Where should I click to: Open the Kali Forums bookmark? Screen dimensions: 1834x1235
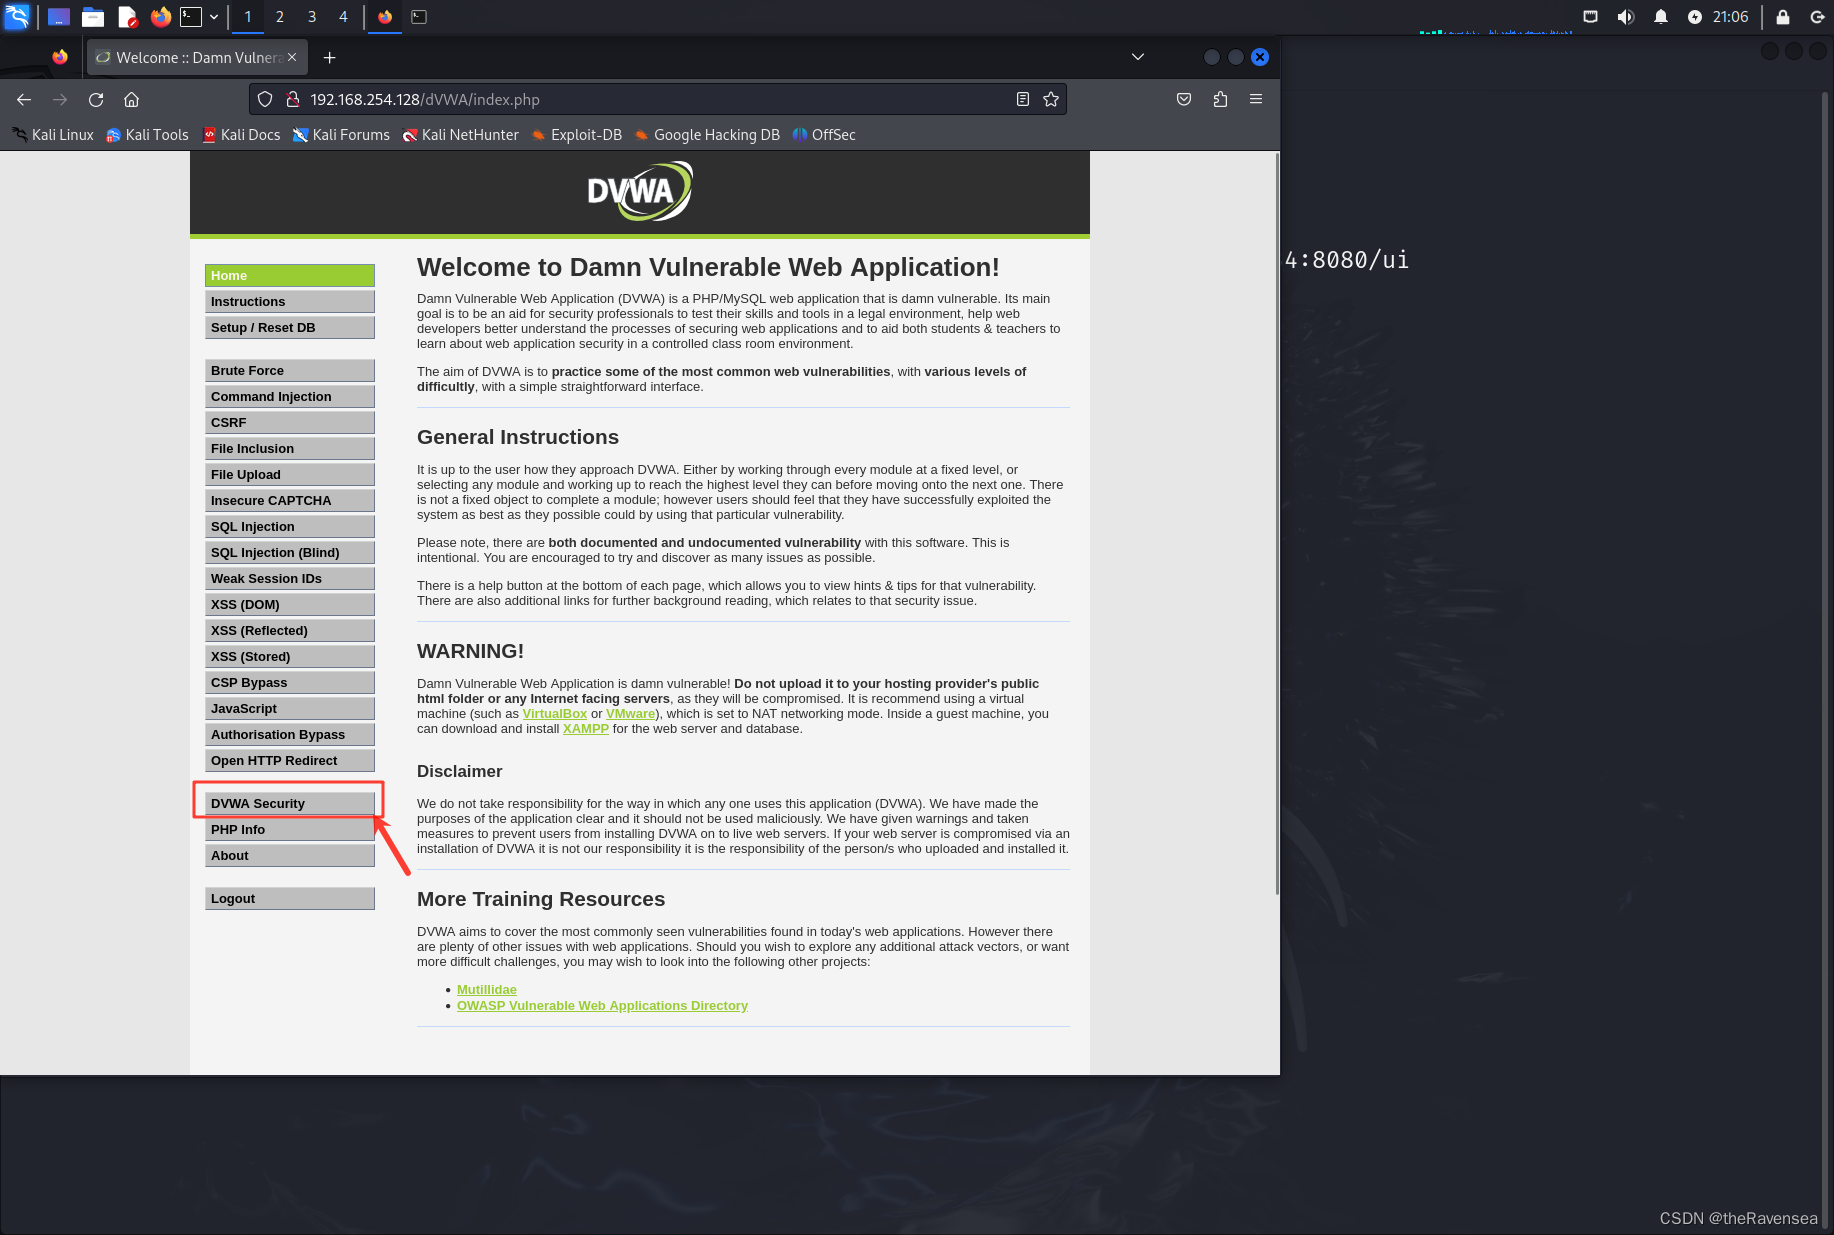coord(341,135)
